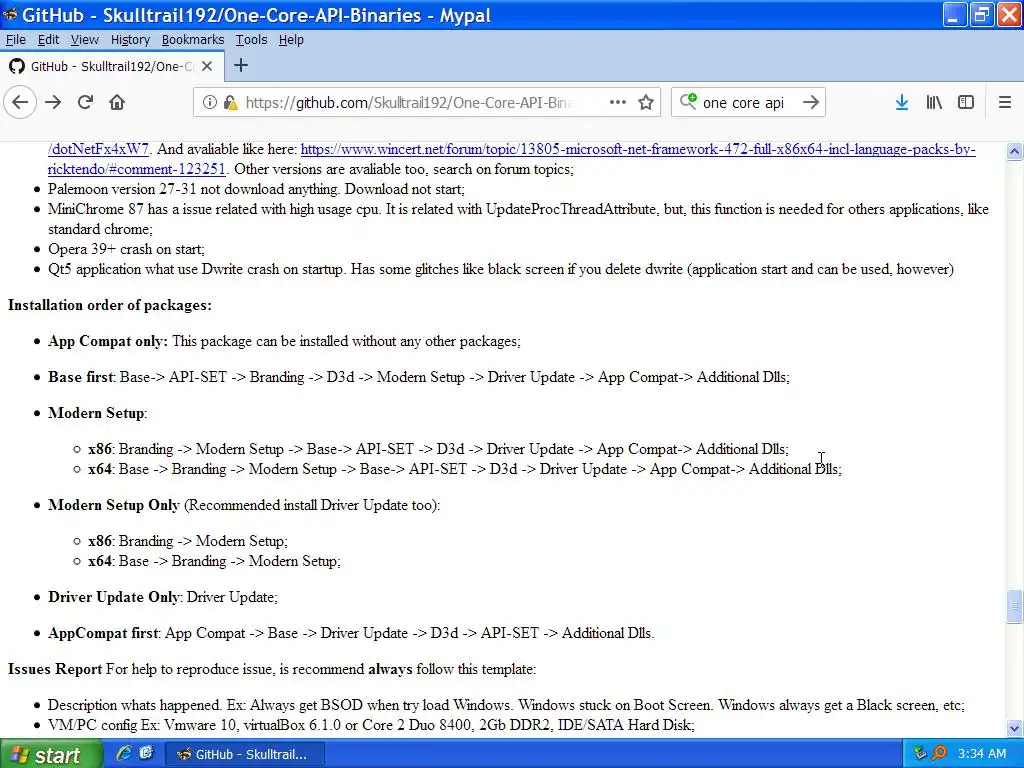Image resolution: width=1024 pixels, height=768 pixels.
Task: Click the 3:34 AM system clock
Action: (x=982, y=754)
